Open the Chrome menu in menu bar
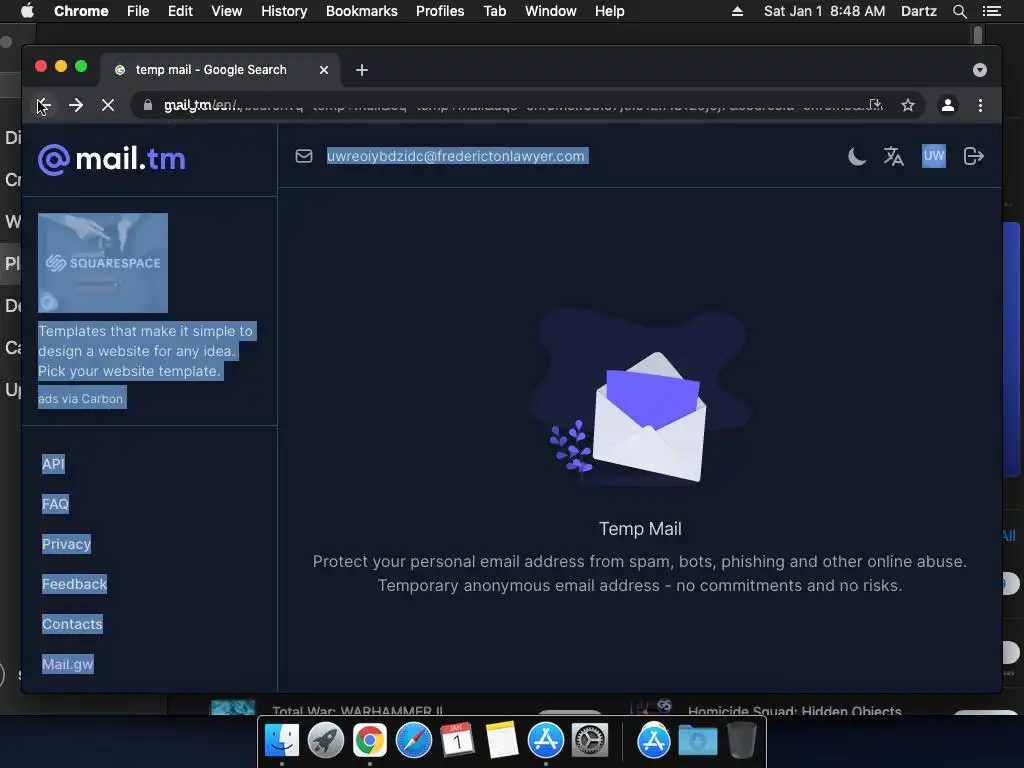 tap(81, 11)
